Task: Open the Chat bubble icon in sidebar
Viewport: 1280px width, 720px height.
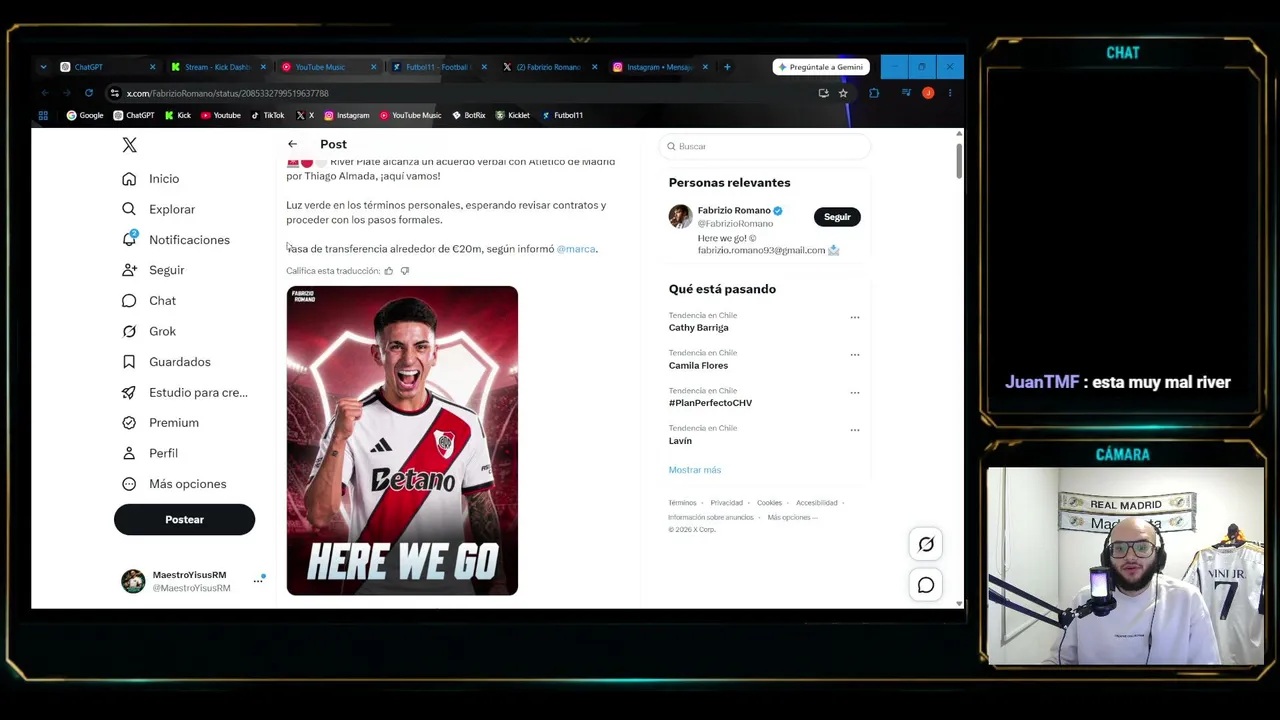Action: [x=129, y=301]
